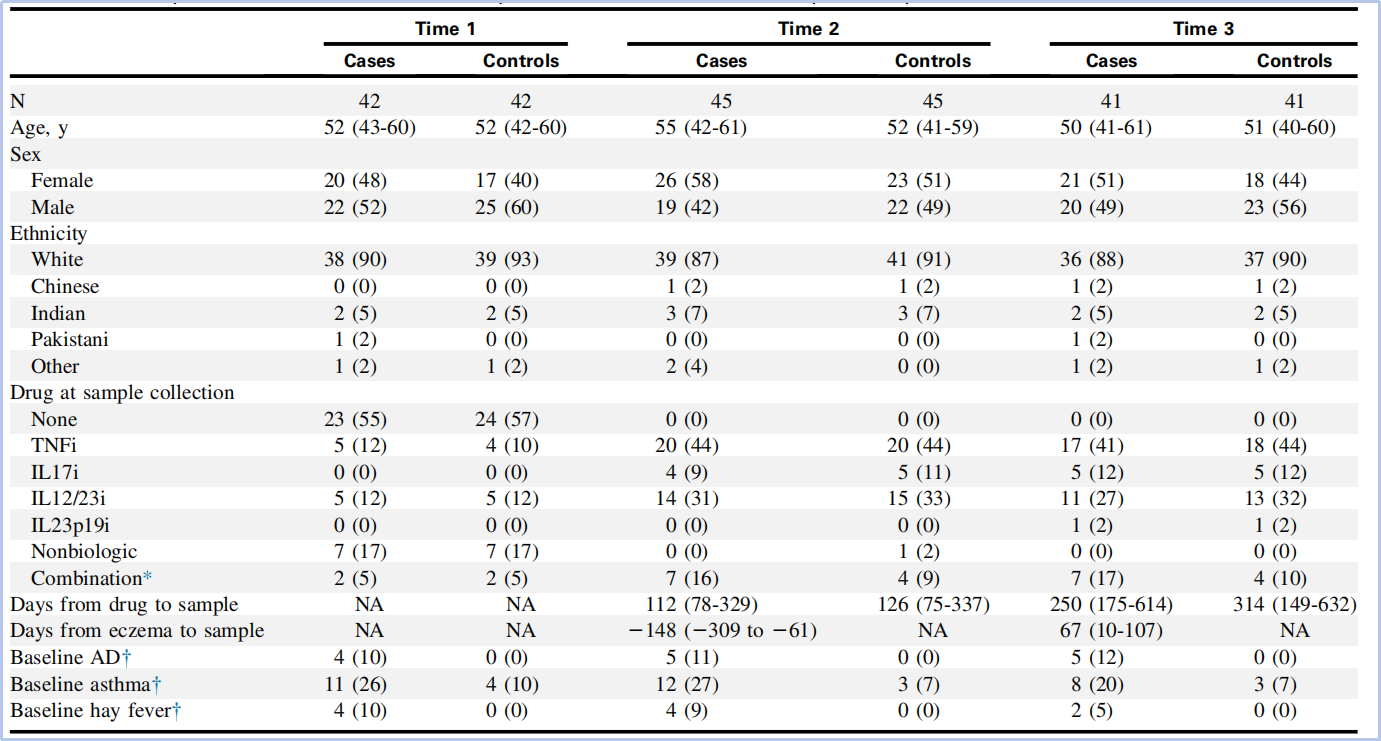Click the age cell reading 55 (42-61)
1381x741 pixels.
[x=721, y=128]
